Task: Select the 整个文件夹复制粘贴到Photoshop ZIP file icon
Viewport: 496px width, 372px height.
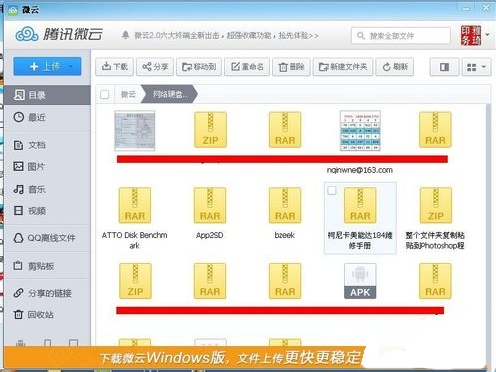Action: click(436, 205)
